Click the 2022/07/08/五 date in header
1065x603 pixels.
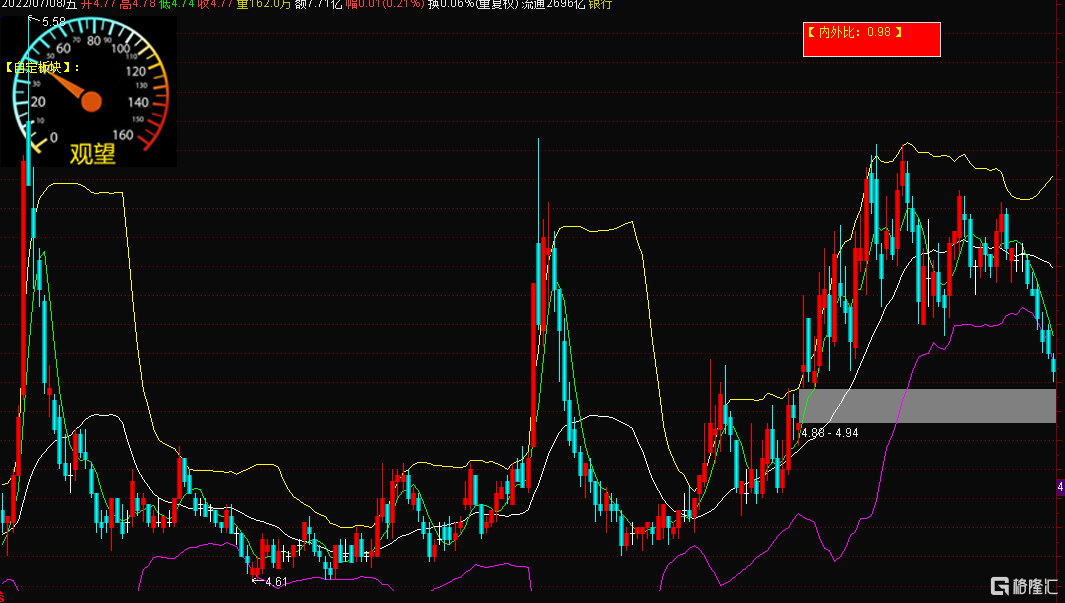39,5
